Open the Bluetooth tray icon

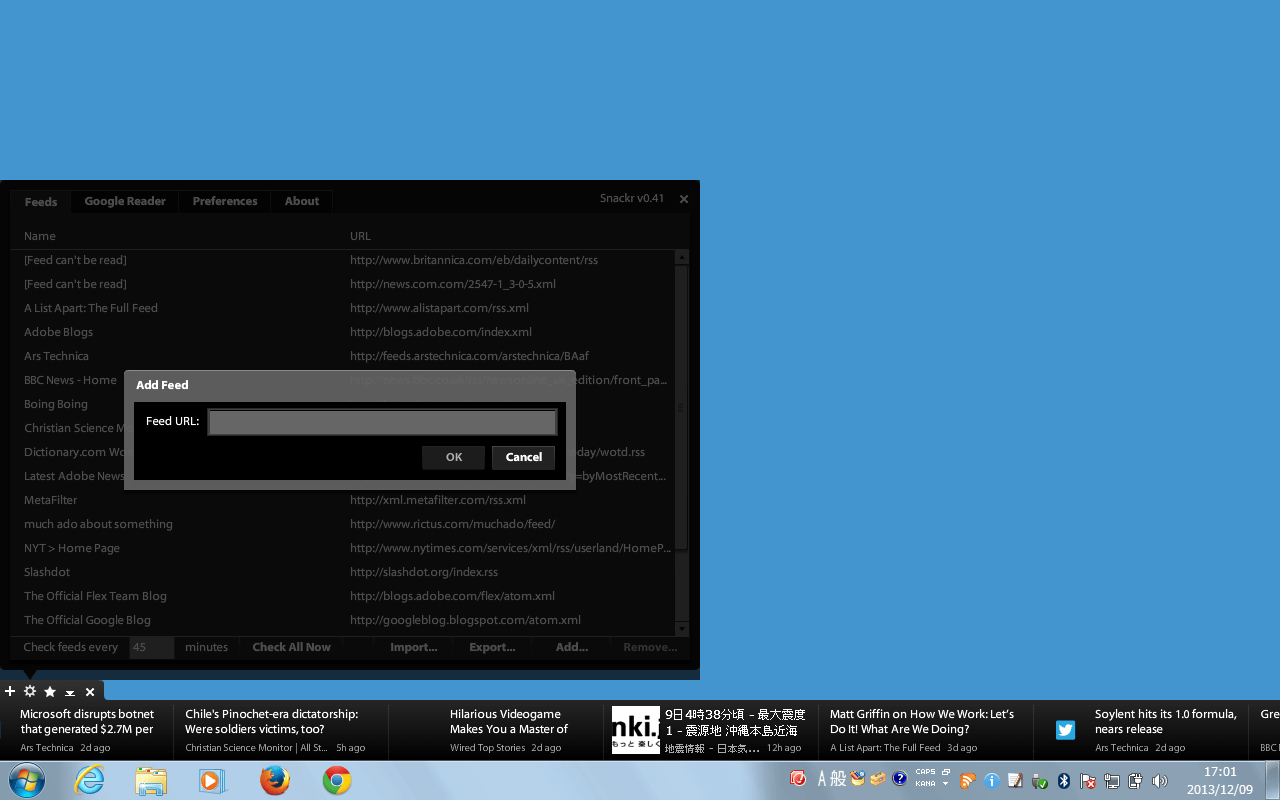tap(1064, 781)
